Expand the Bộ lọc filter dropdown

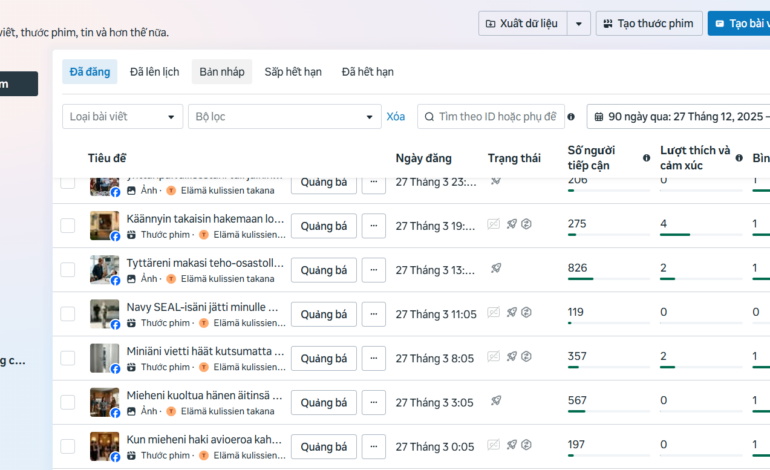283,117
